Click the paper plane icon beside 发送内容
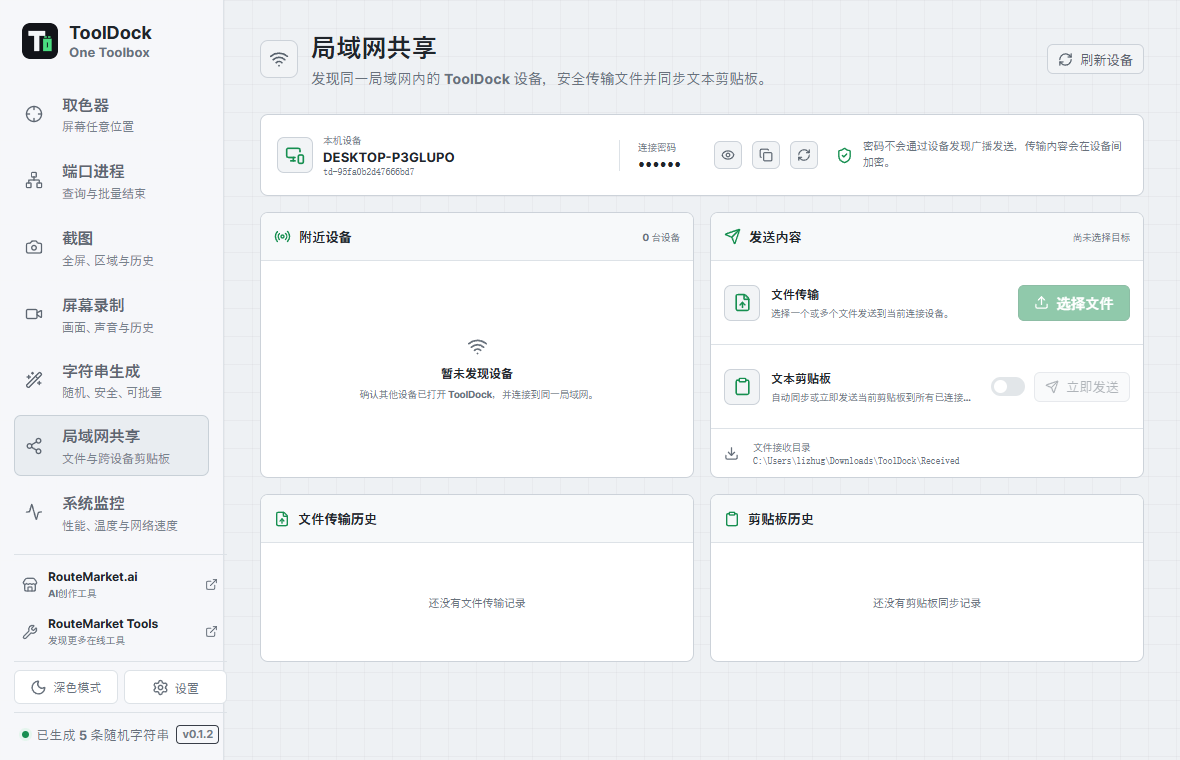The image size is (1180, 760). pos(732,236)
